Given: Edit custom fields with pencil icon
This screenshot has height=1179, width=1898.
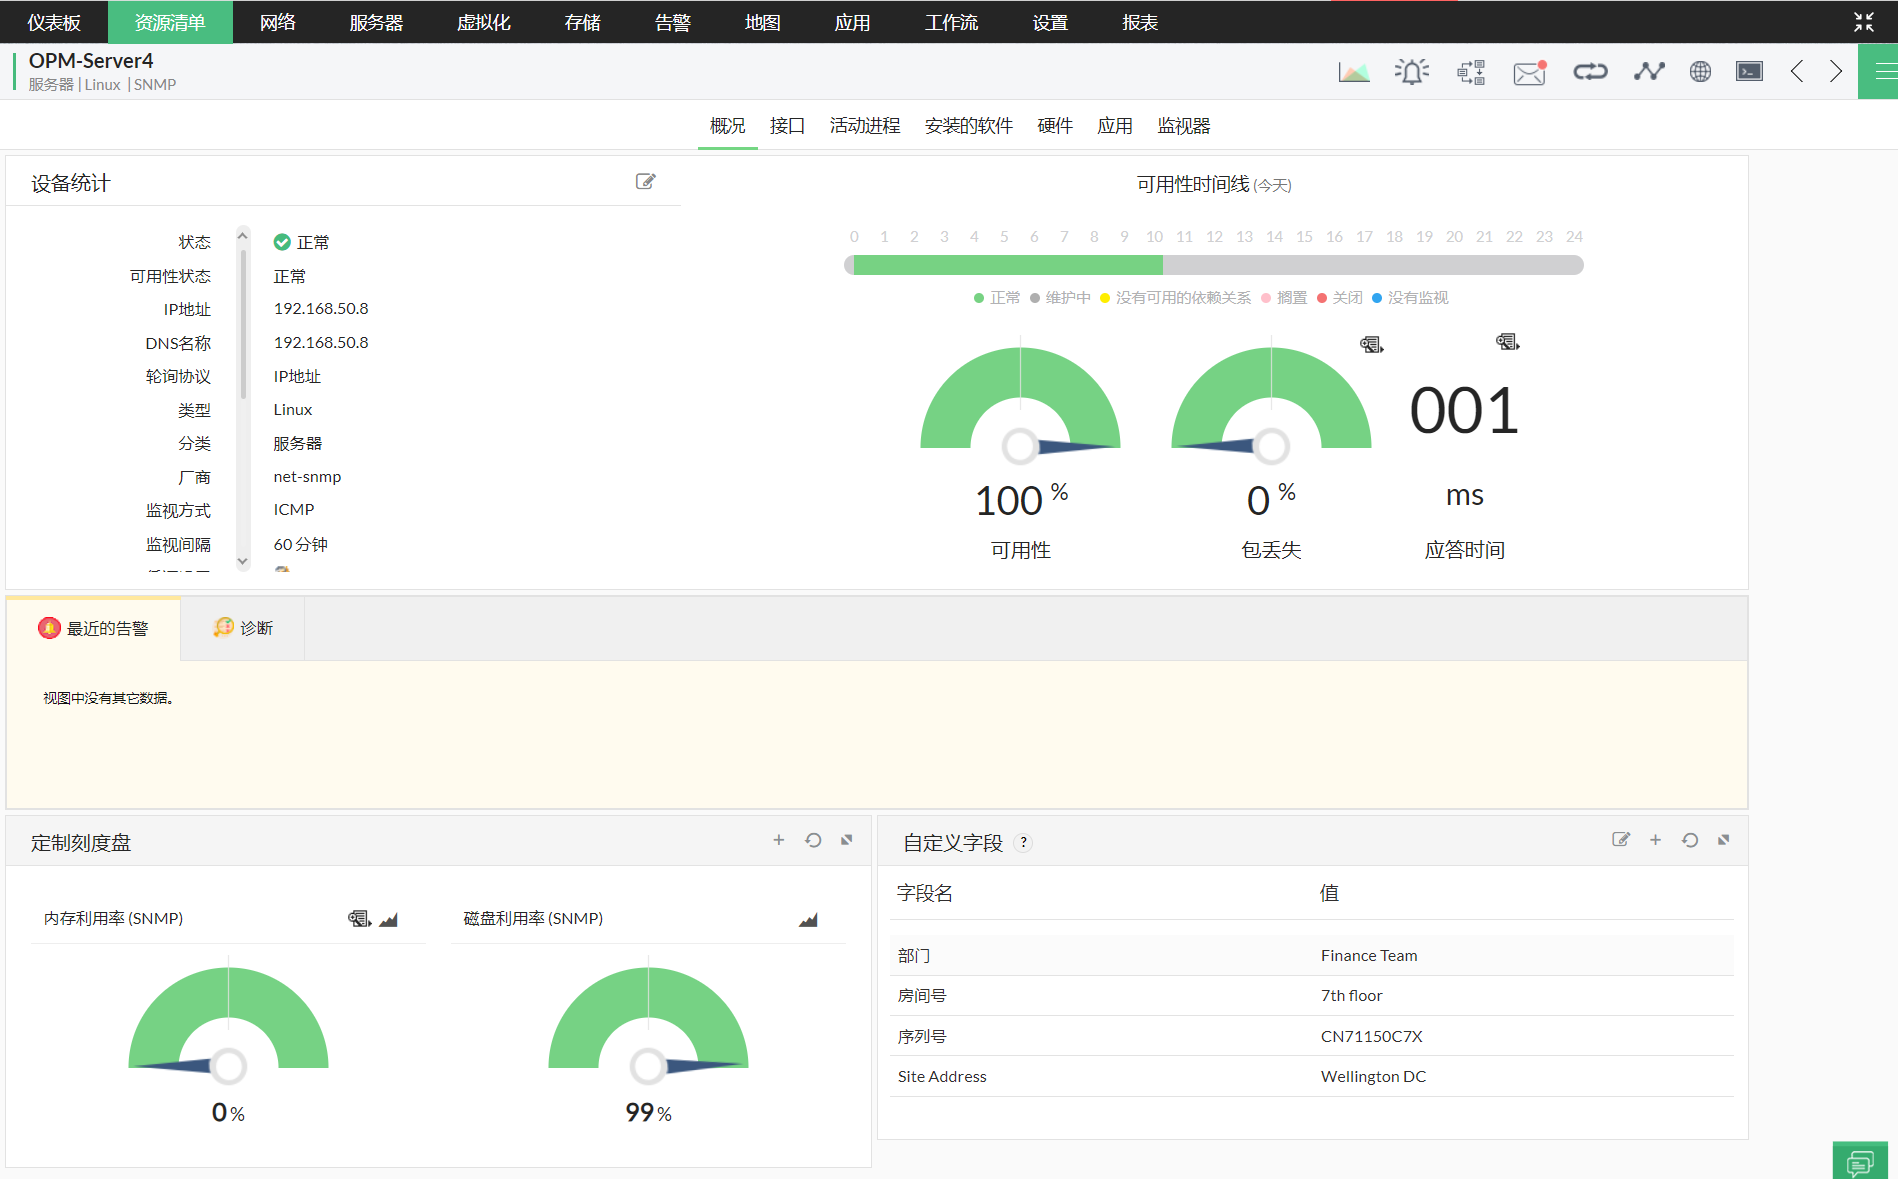Looking at the screenshot, I should tap(1621, 839).
